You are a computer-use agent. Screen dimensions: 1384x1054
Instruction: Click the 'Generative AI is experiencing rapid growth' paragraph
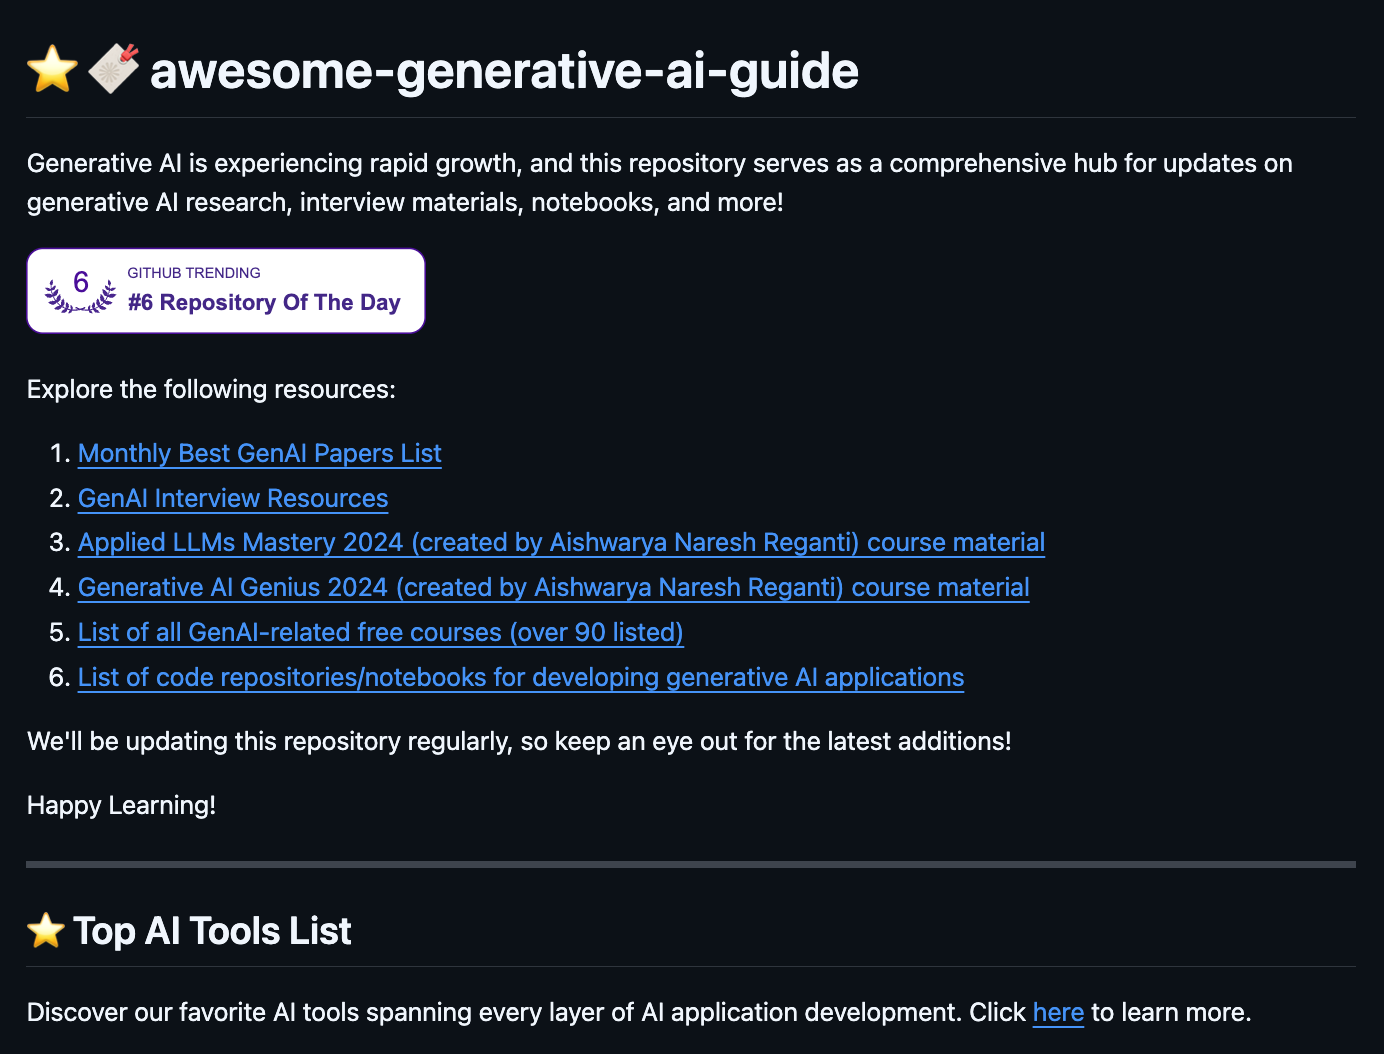[x=660, y=183]
